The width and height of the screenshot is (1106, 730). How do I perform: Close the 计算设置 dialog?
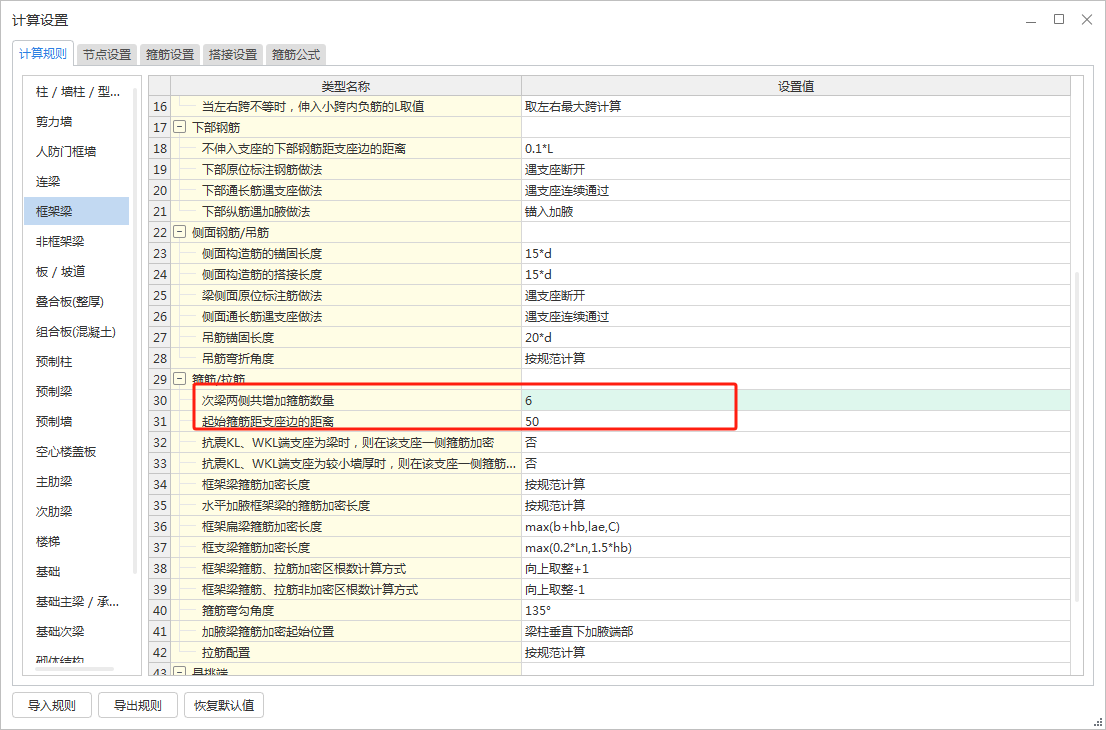(x=1087, y=20)
